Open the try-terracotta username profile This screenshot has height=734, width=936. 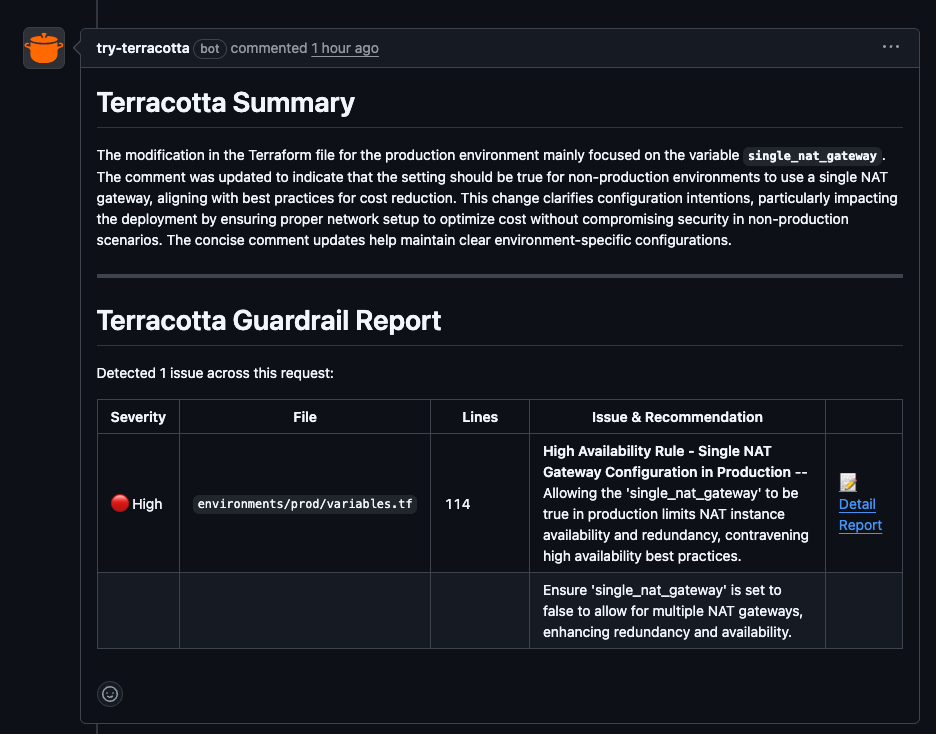coord(142,48)
